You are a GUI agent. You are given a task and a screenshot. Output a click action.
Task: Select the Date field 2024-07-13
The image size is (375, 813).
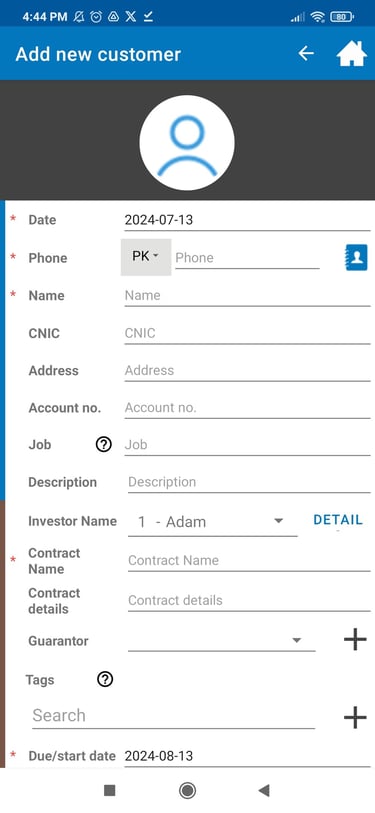pos(247,220)
